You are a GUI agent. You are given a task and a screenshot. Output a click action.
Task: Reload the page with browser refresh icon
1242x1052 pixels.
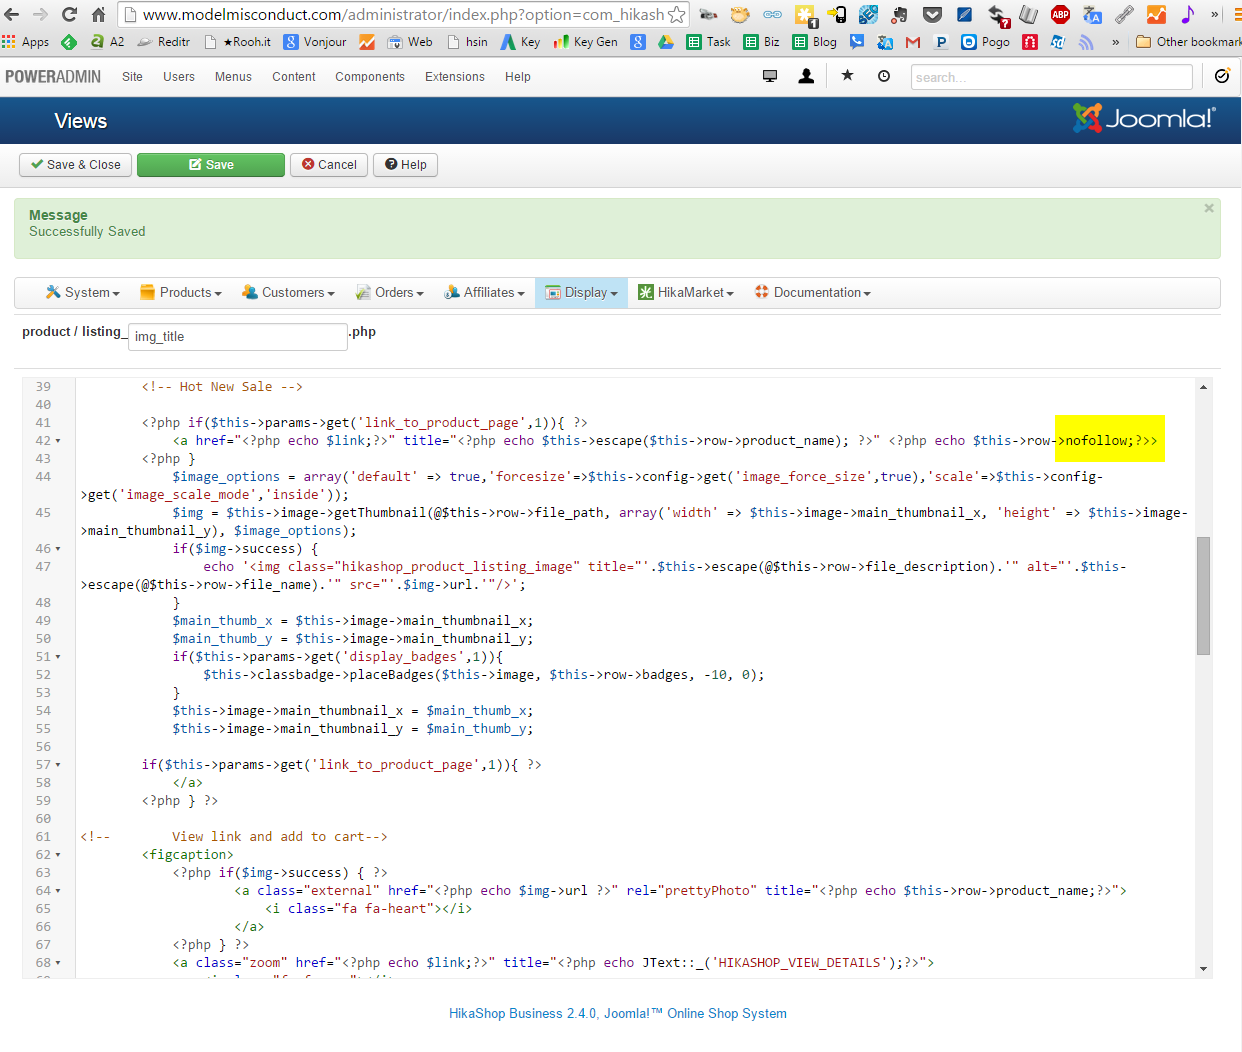(69, 14)
